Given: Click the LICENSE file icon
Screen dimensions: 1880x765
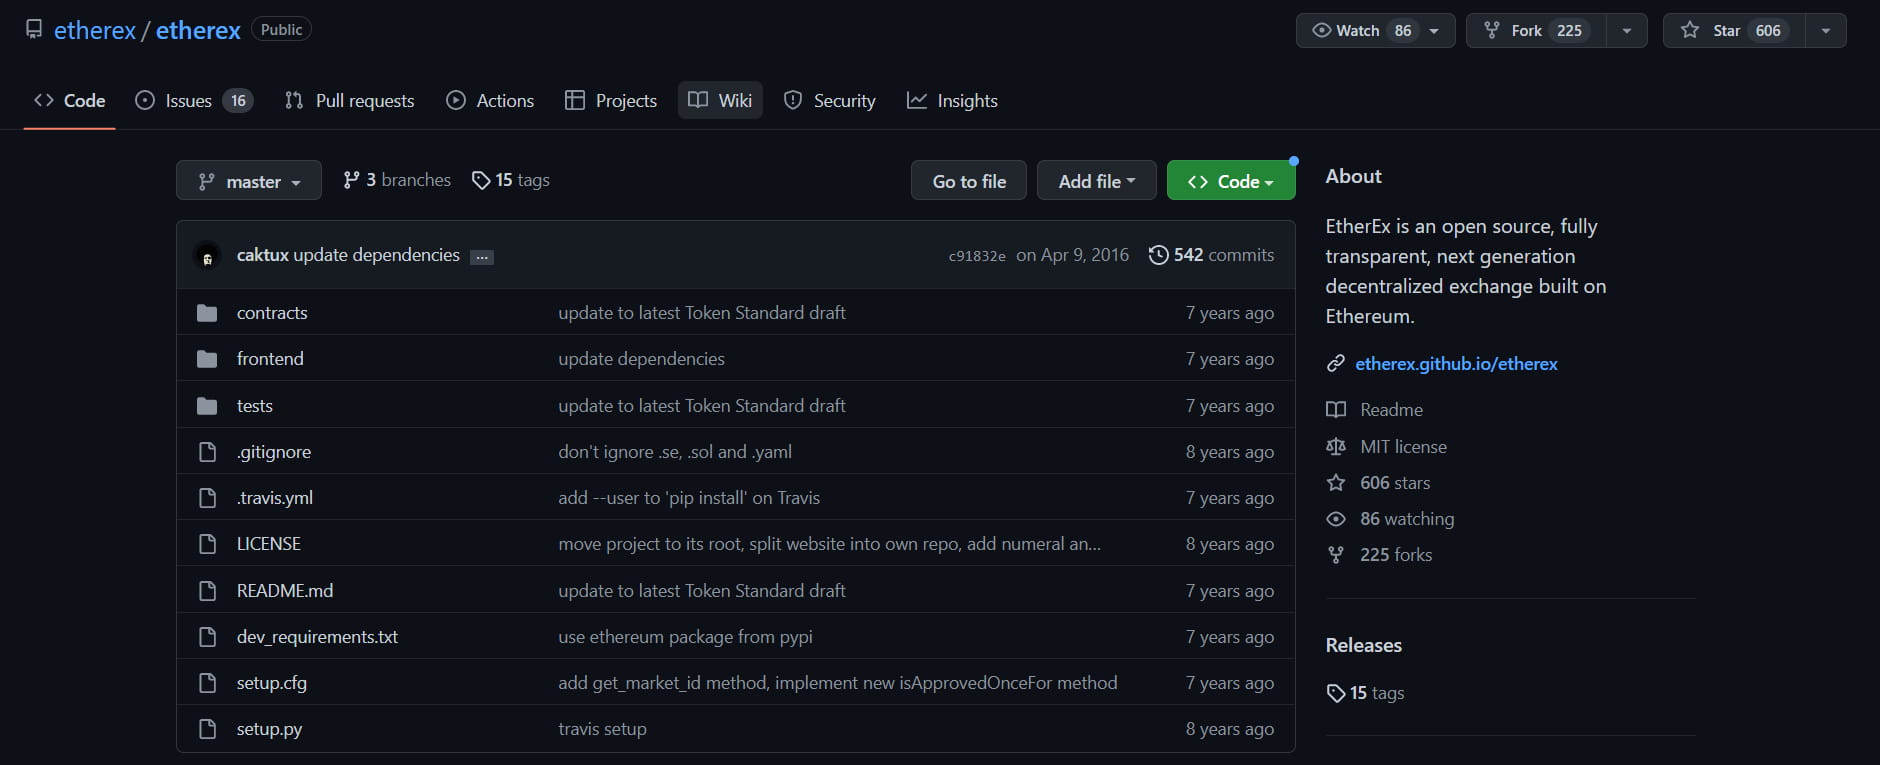Looking at the screenshot, I should point(207,544).
